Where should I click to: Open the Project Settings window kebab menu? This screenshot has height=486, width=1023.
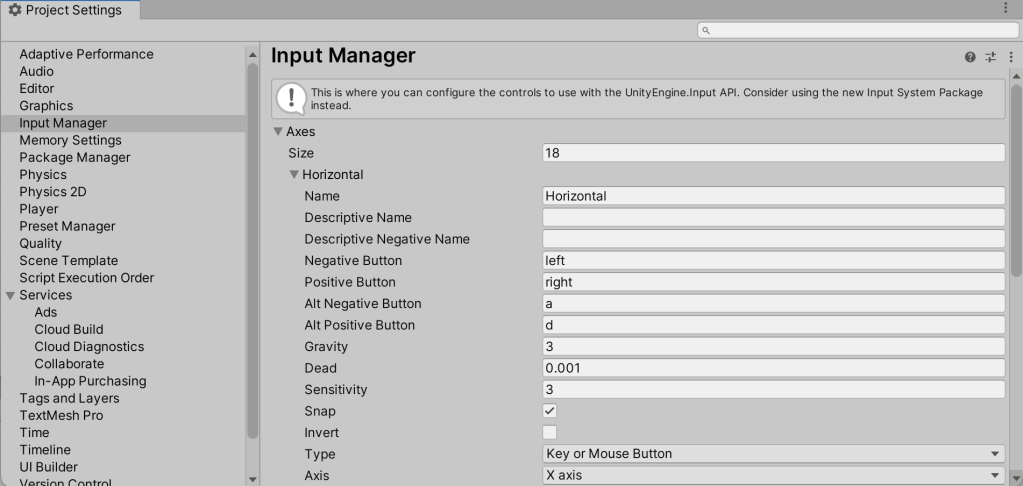click(1005, 8)
